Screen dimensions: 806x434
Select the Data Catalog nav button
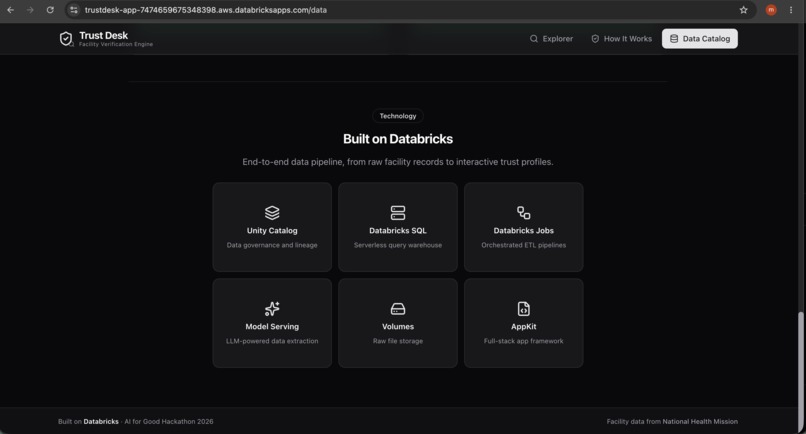pyautogui.click(x=700, y=39)
